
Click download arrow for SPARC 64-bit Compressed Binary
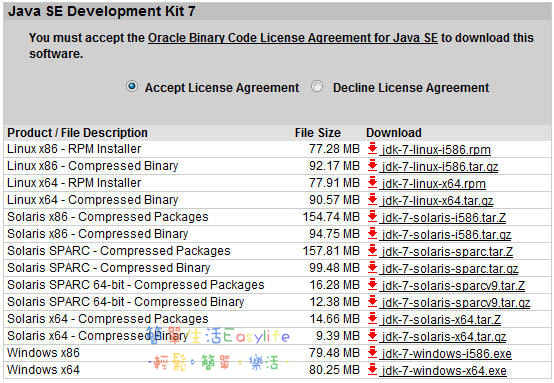pyautogui.click(x=372, y=301)
